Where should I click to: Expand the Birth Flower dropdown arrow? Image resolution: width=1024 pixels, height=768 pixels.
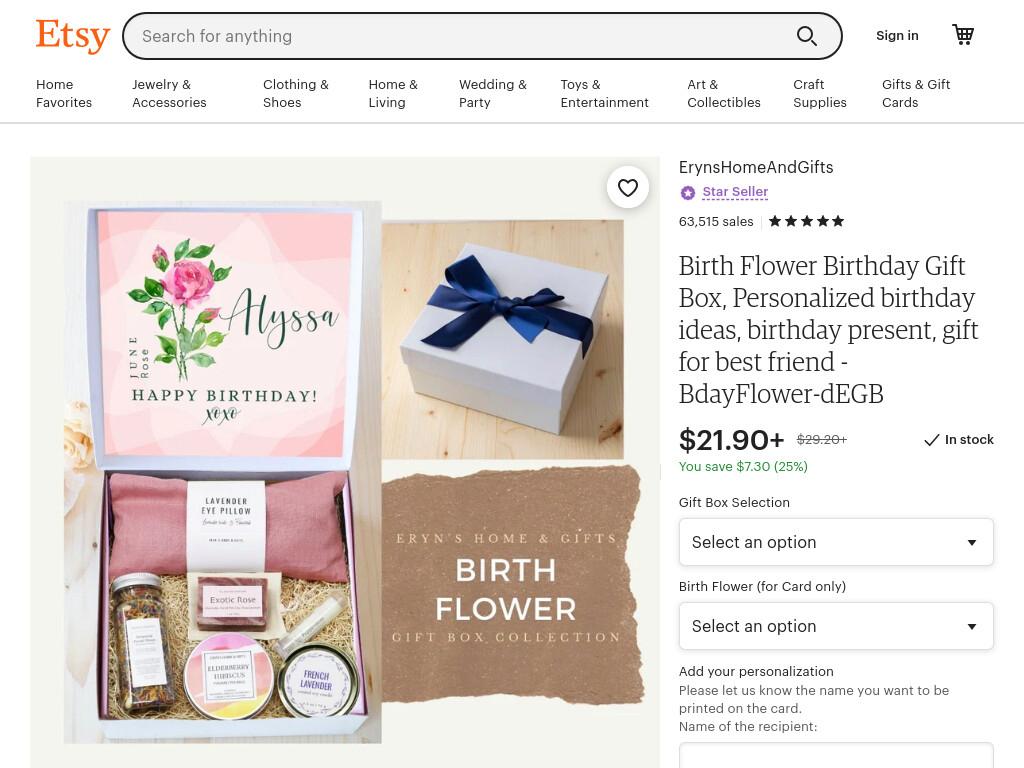click(x=972, y=626)
